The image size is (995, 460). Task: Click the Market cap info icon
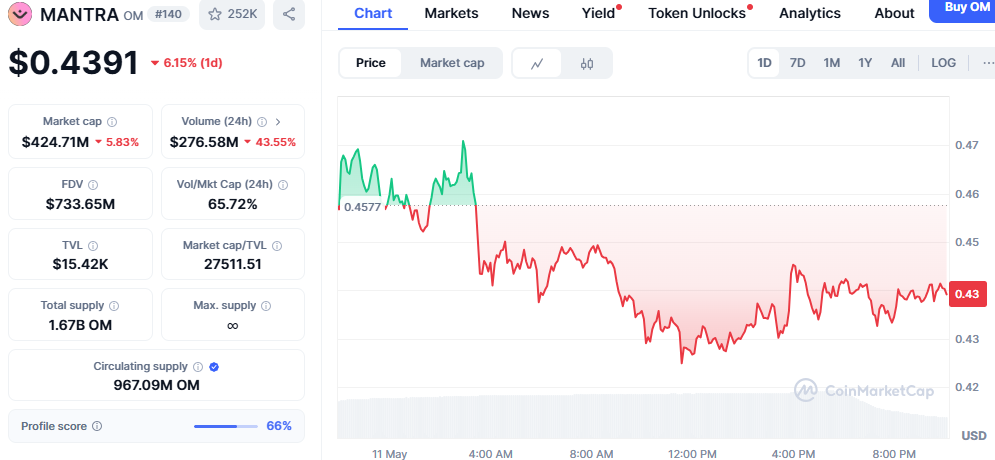tap(112, 121)
